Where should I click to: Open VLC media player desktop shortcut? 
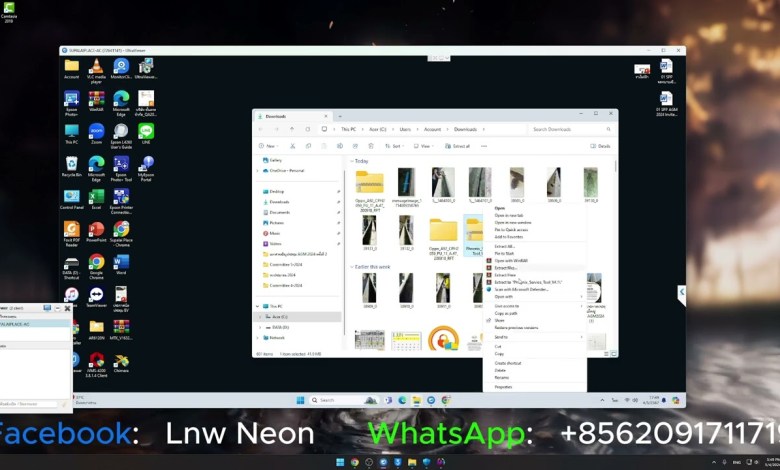[x=96, y=66]
